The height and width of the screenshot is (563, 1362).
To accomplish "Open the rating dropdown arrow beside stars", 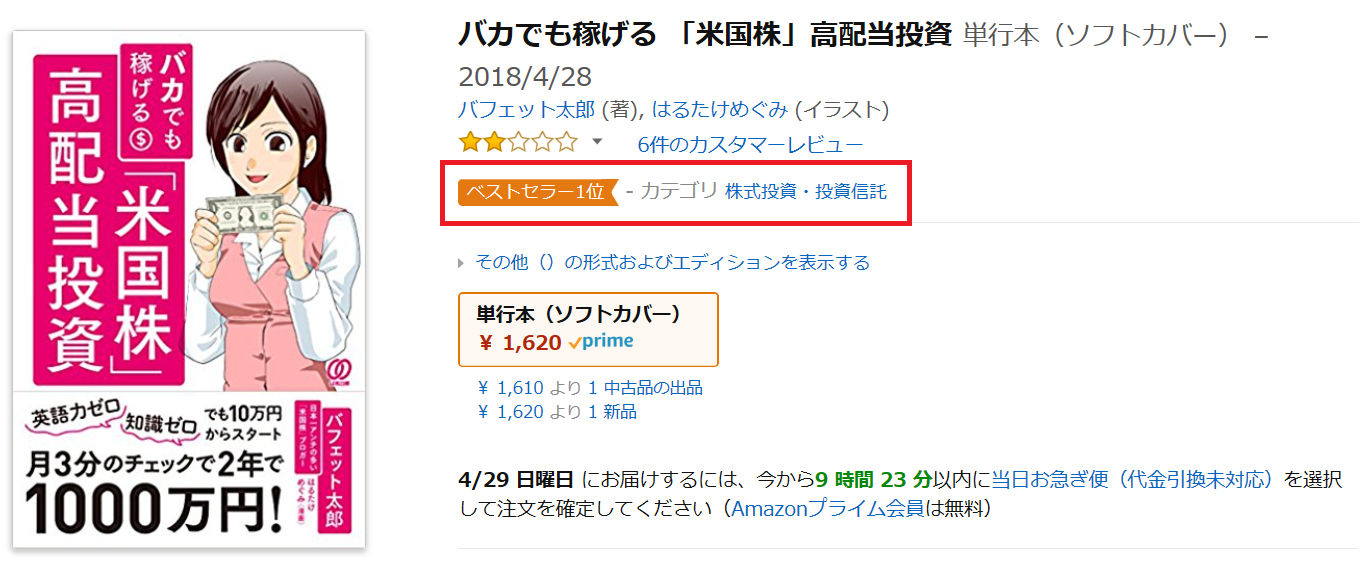I will 598,142.
